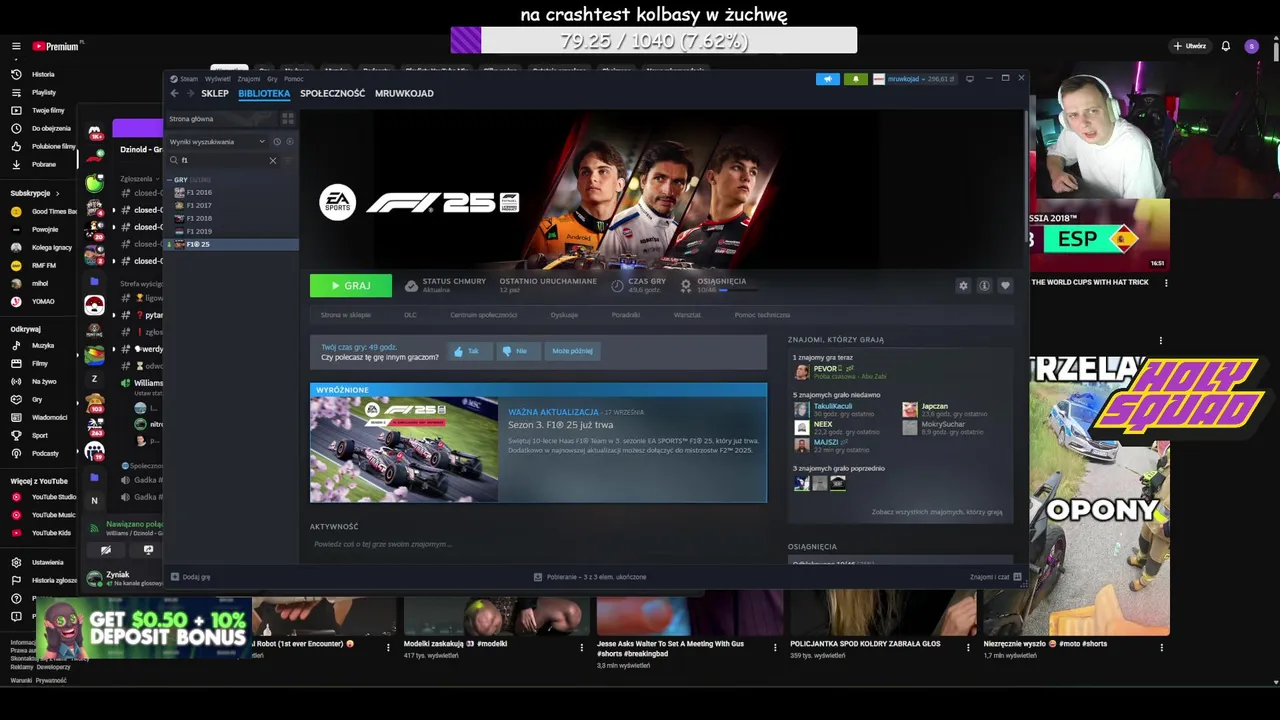
Task: Toggle collections grid view icon in Steam sidebar
Action: 288,119
